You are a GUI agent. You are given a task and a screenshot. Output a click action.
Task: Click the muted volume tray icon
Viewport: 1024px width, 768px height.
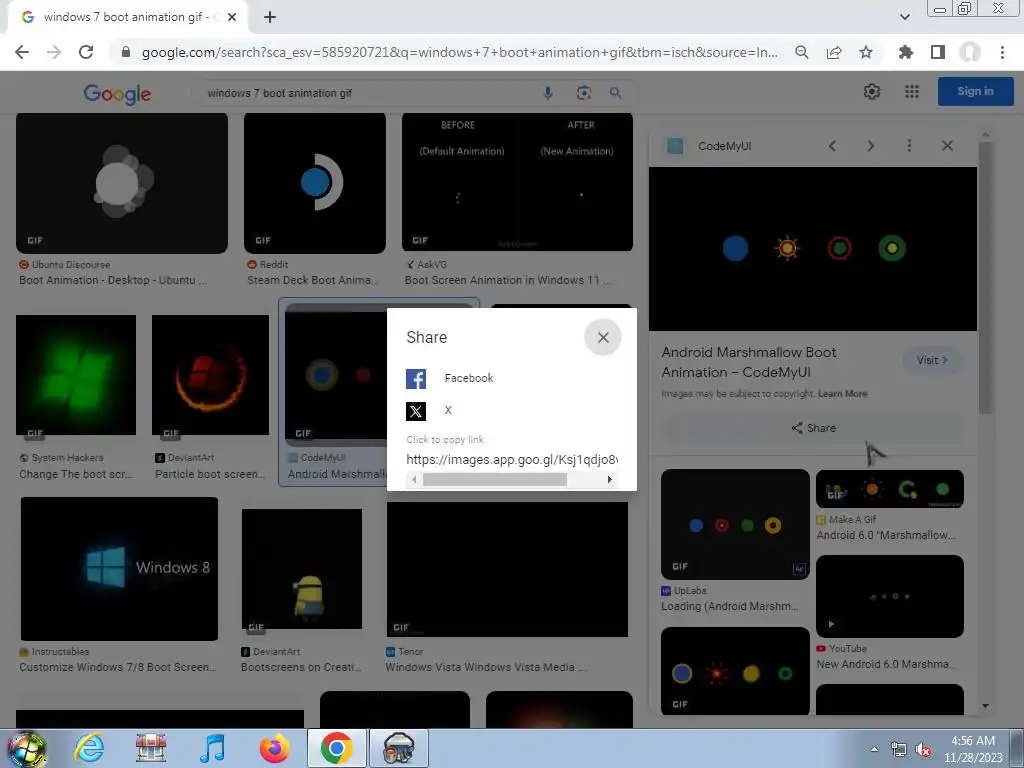(923, 750)
